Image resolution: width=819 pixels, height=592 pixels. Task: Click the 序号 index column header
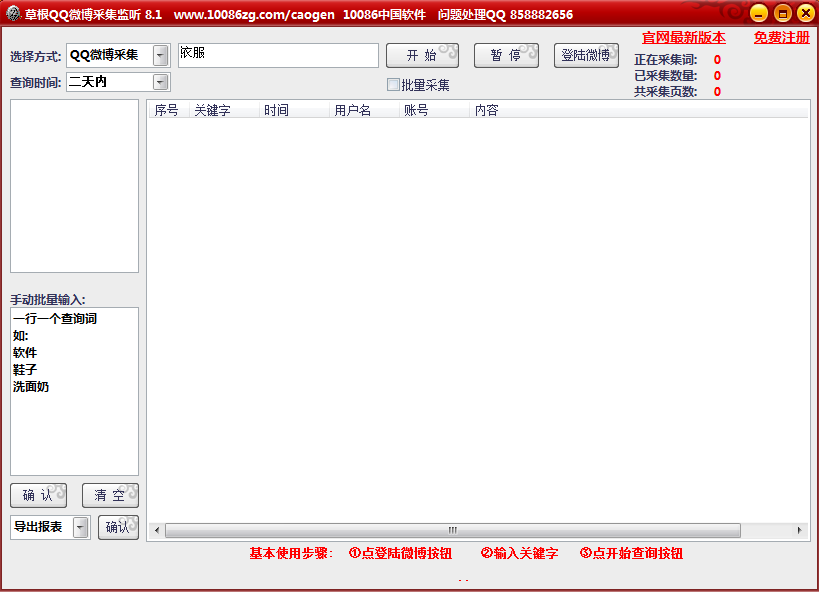pos(164,110)
